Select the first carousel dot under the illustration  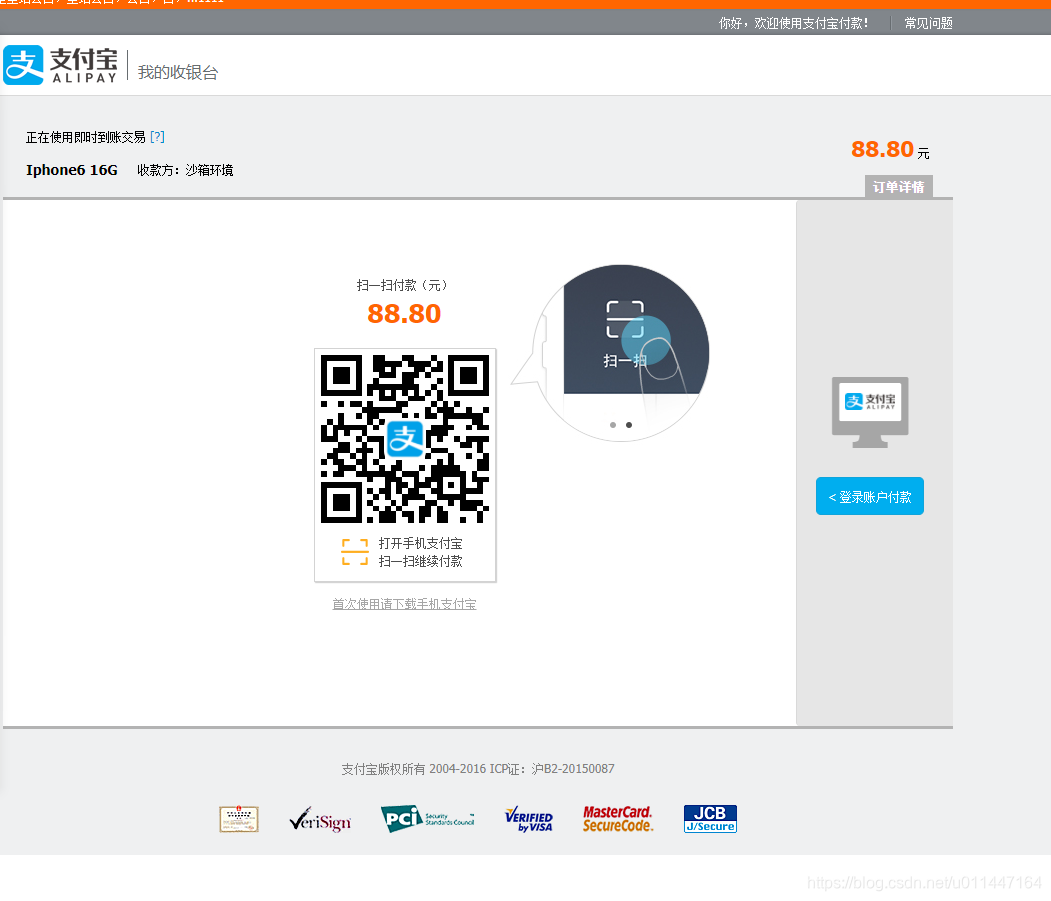(x=613, y=425)
